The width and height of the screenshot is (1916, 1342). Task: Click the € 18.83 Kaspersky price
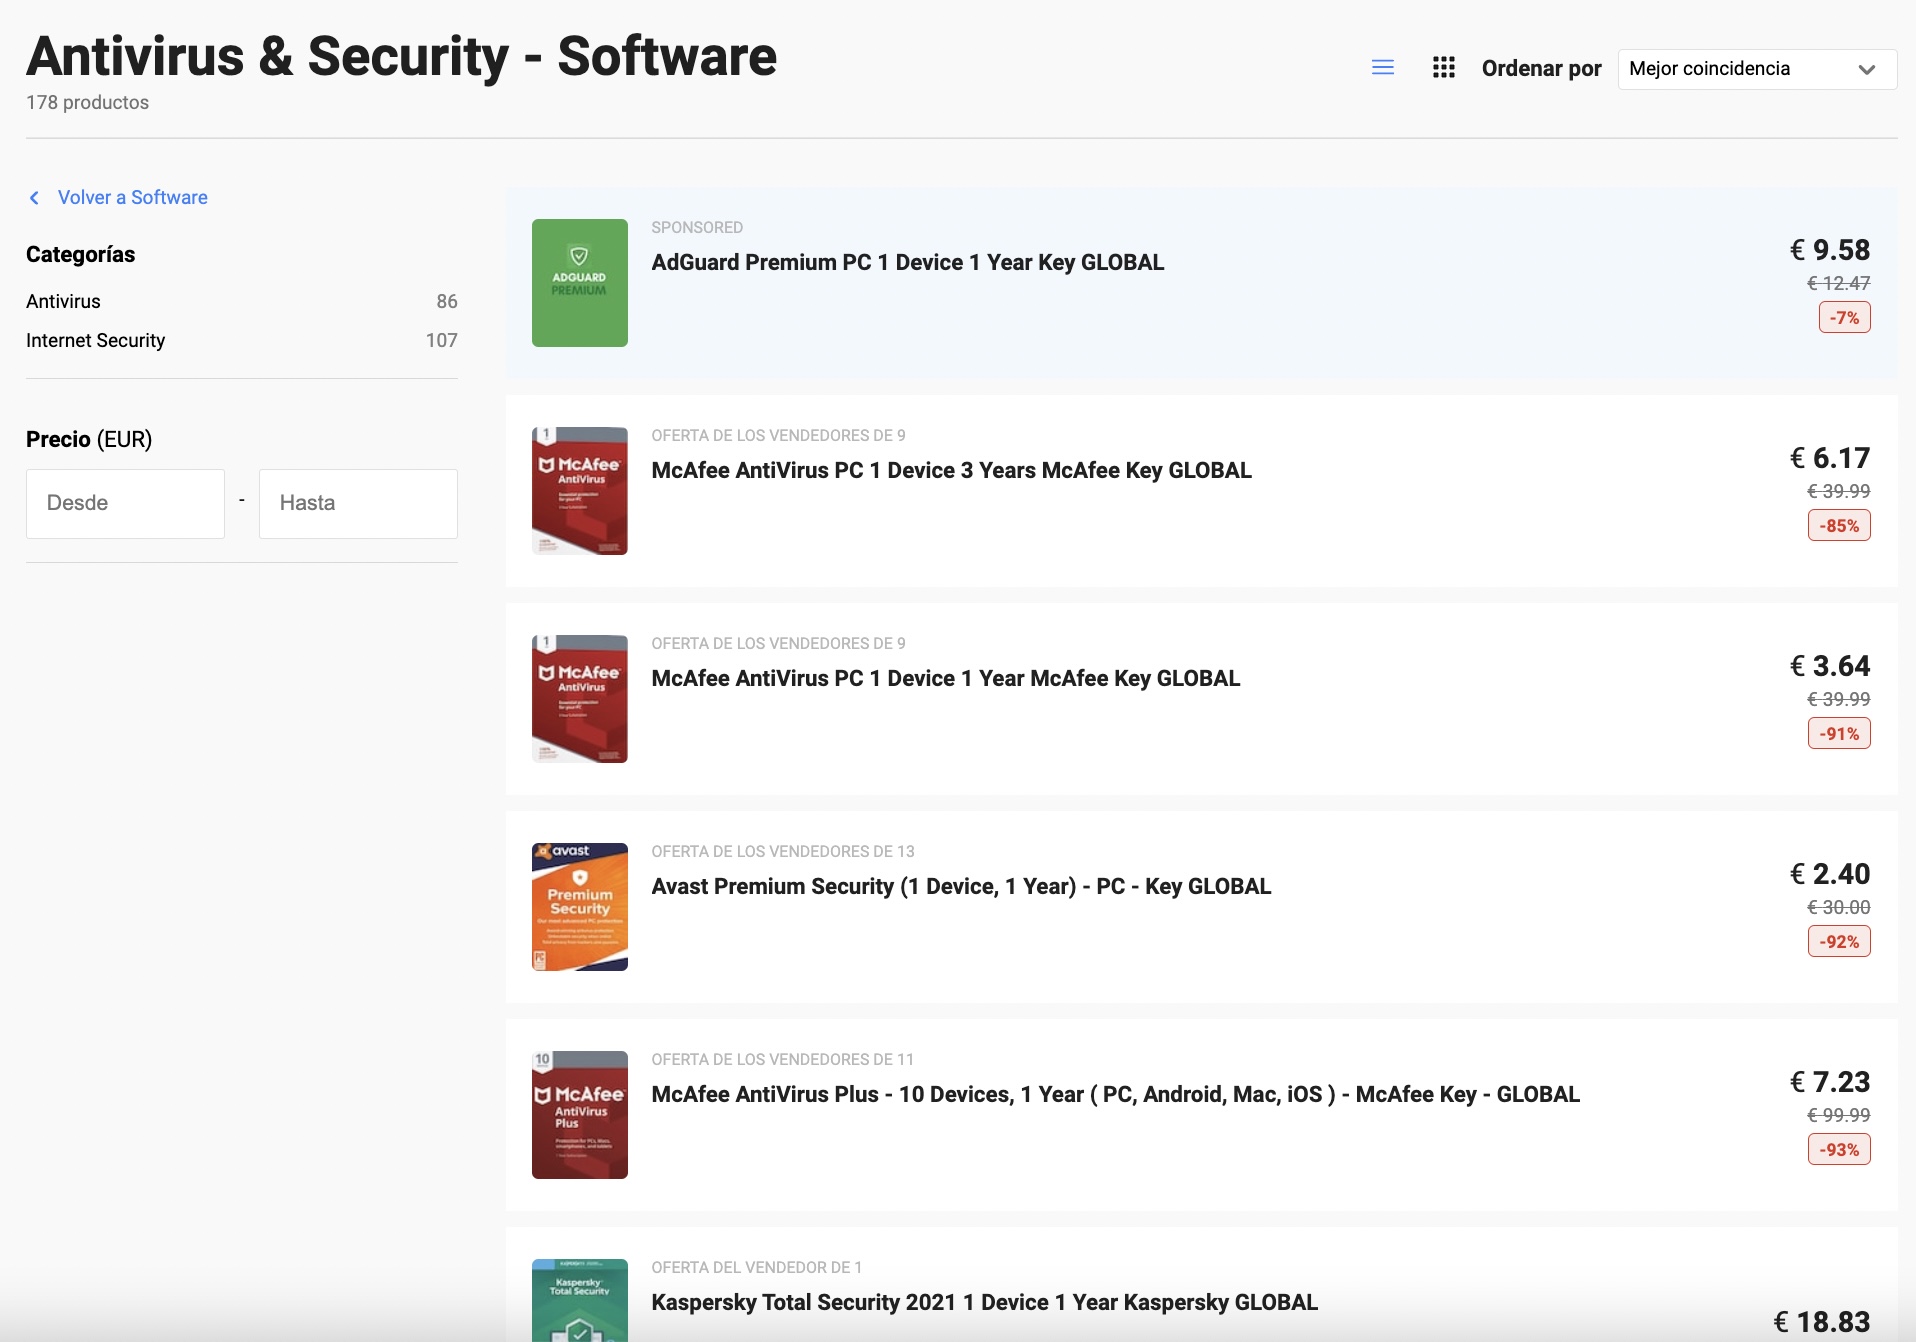pyautogui.click(x=1822, y=1322)
